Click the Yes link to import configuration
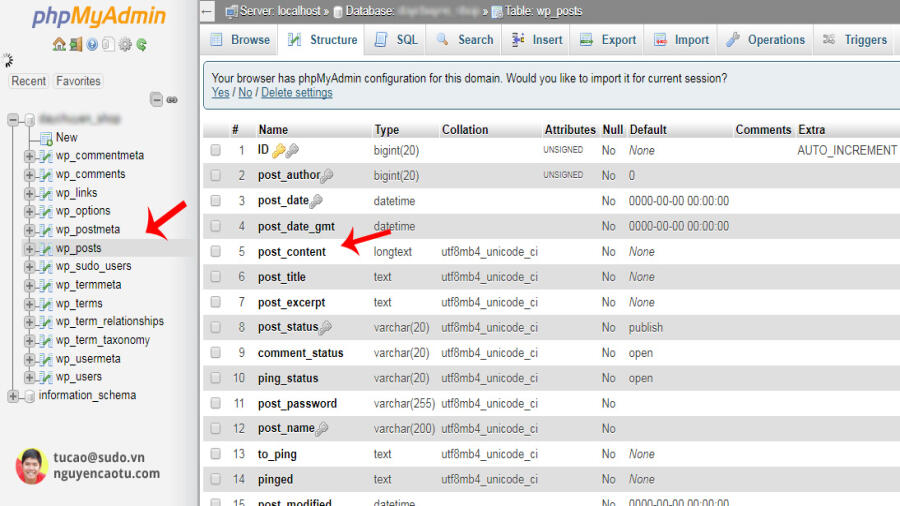The width and height of the screenshot is (900, 506). (x=220, y=92)
